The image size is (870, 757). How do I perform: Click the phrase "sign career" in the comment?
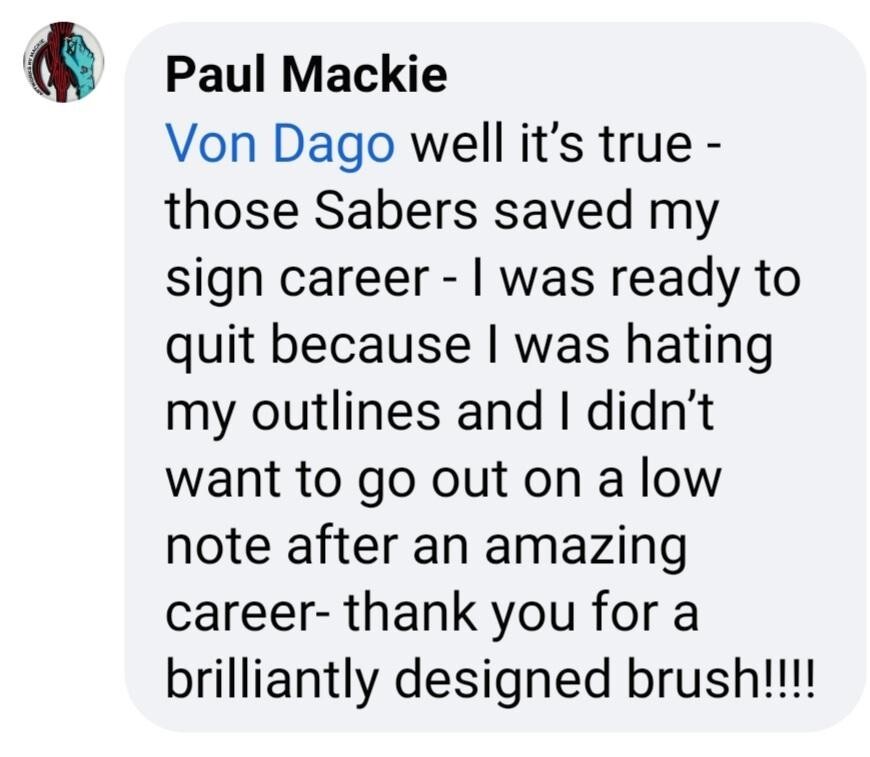(x=297, y=280)
